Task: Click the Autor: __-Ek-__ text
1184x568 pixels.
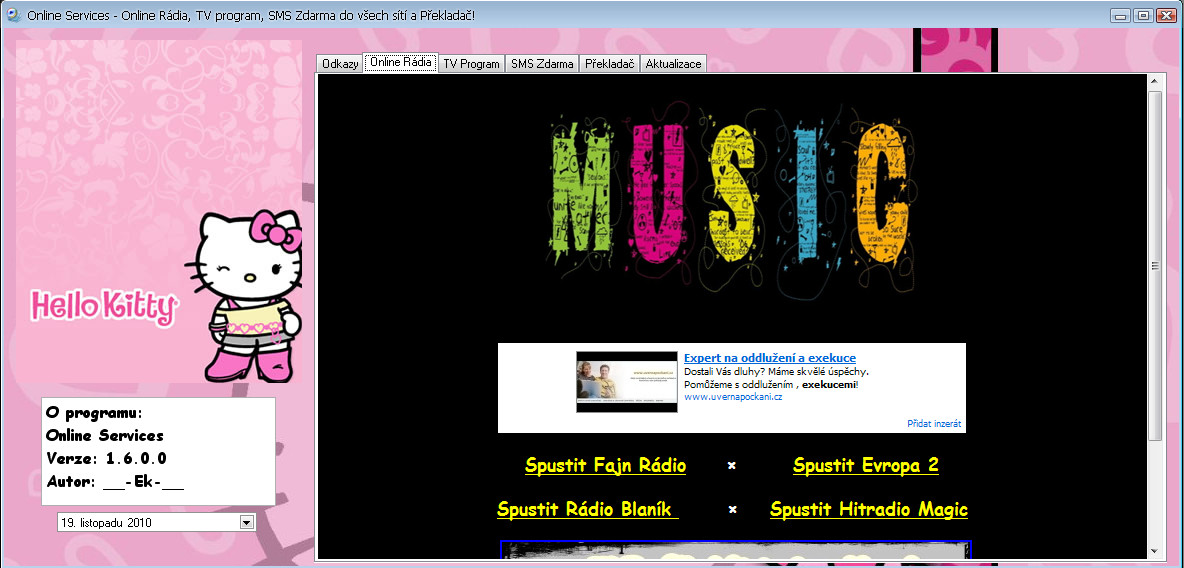Action: tap(115, 481)
